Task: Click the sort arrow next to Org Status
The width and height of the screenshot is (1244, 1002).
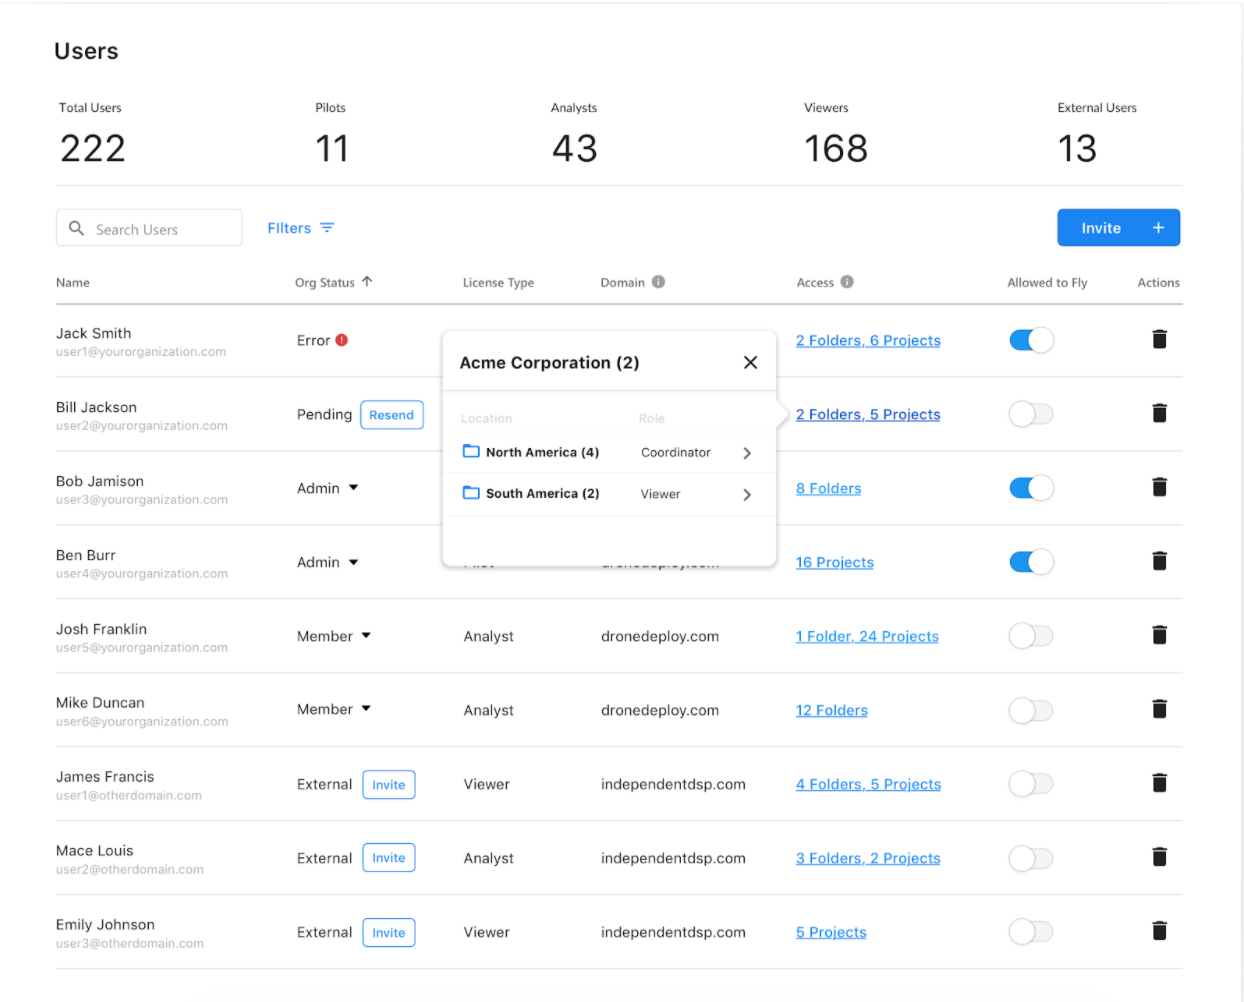Action: pos(367,282)
